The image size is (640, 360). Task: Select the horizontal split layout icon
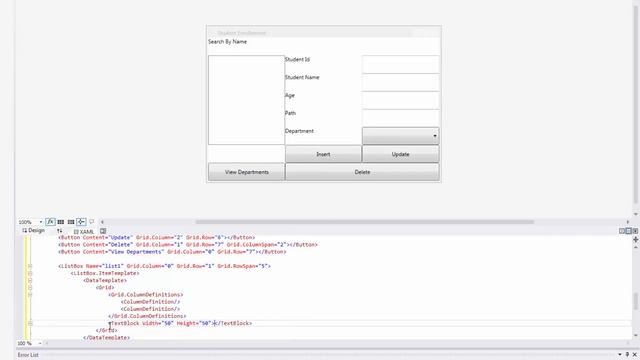point(629,231)
